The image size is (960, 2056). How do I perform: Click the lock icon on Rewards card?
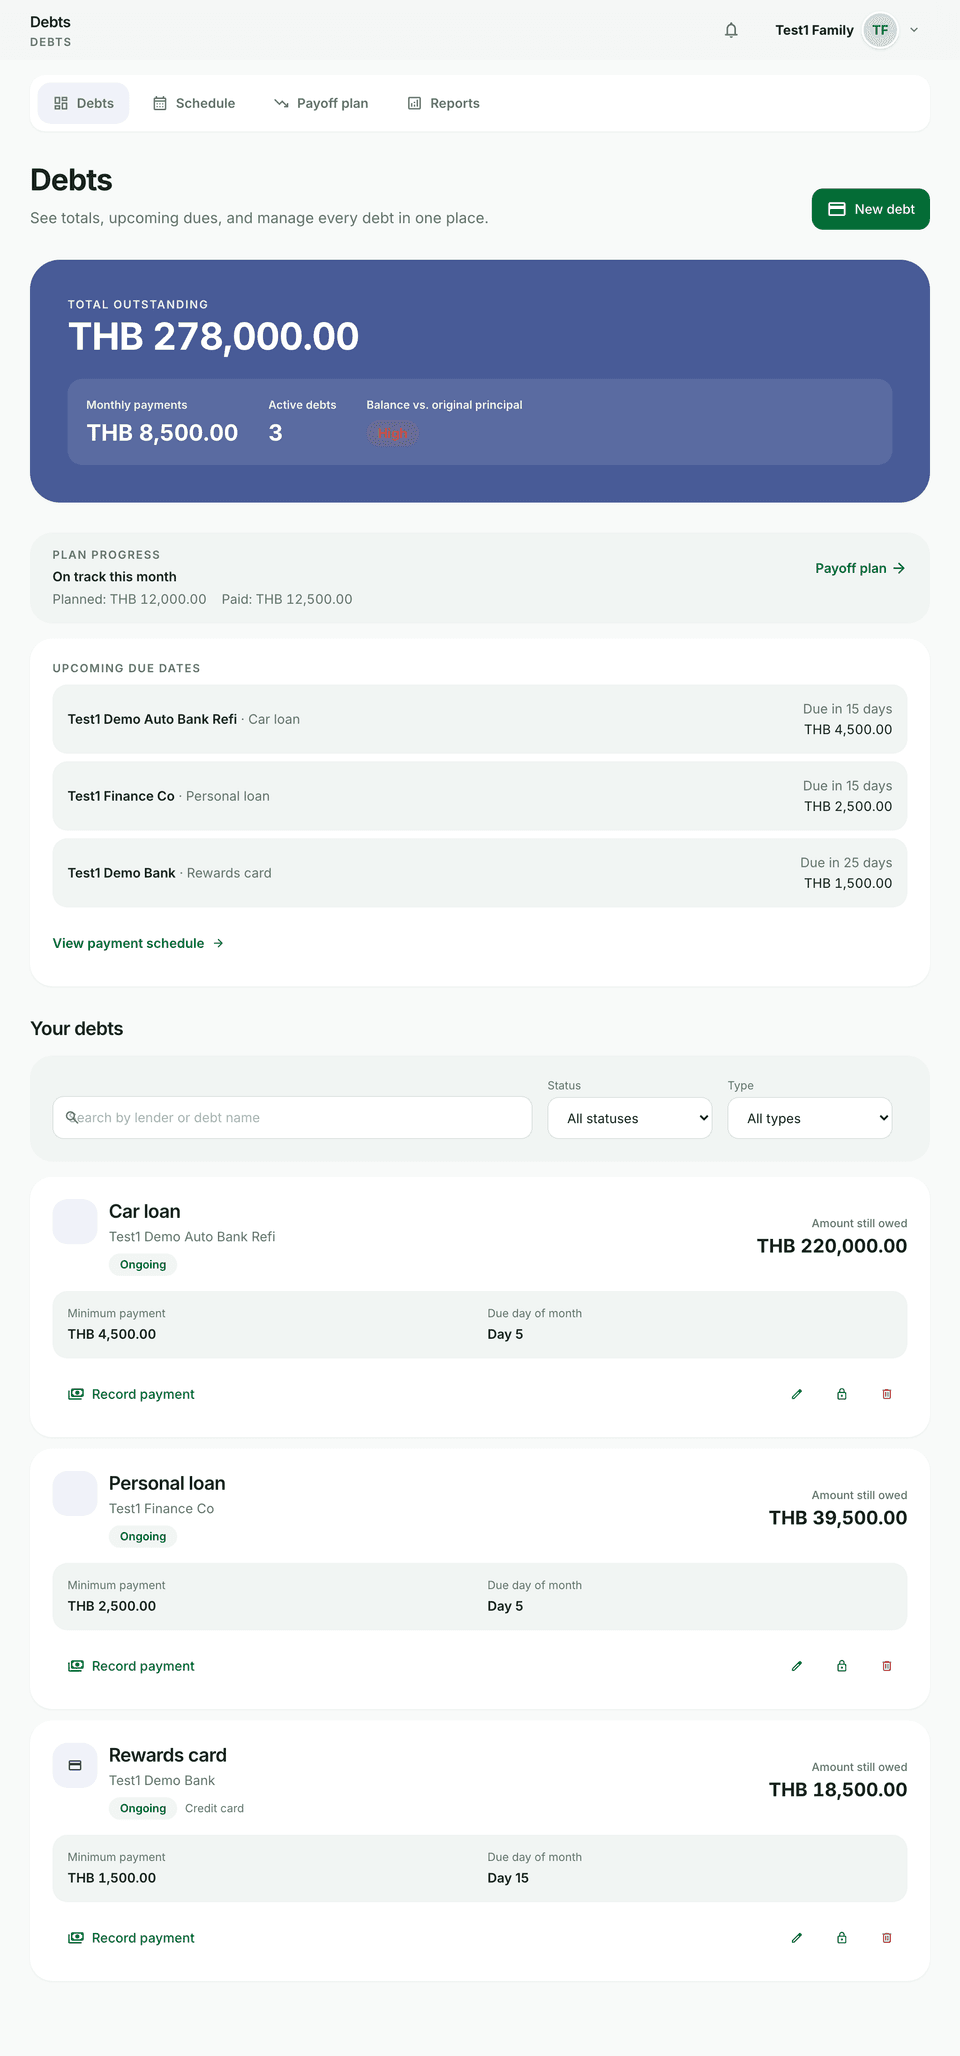[842, 1938]
